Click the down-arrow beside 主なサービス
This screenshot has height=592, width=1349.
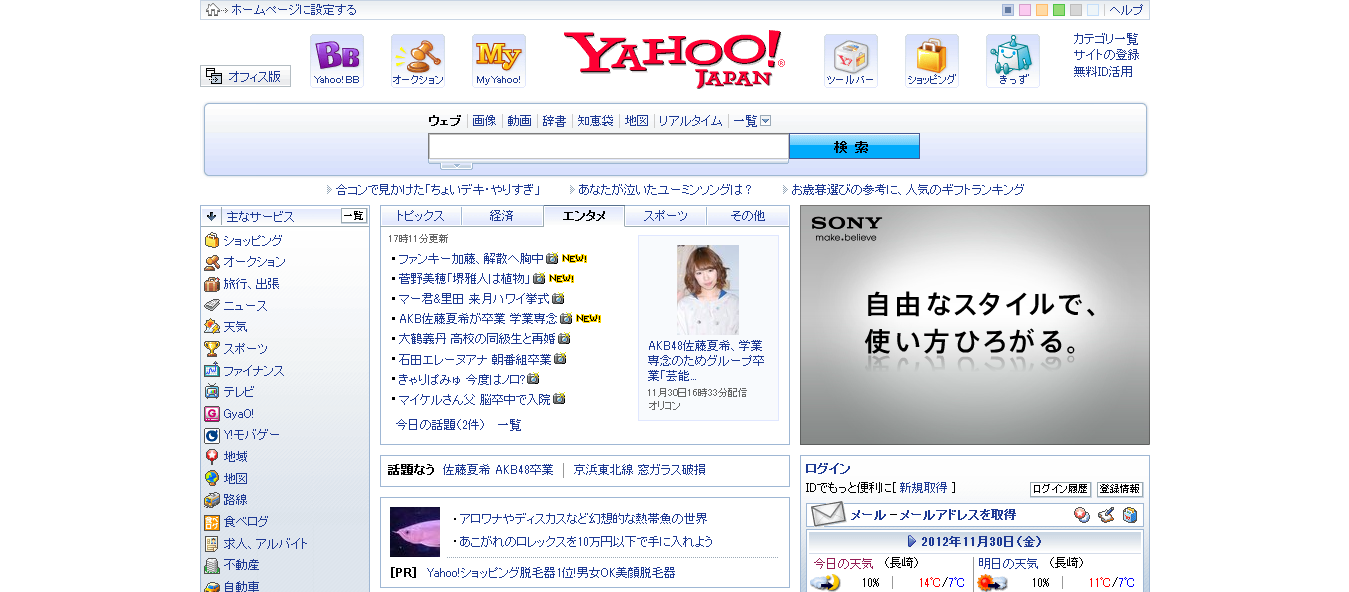212,216
